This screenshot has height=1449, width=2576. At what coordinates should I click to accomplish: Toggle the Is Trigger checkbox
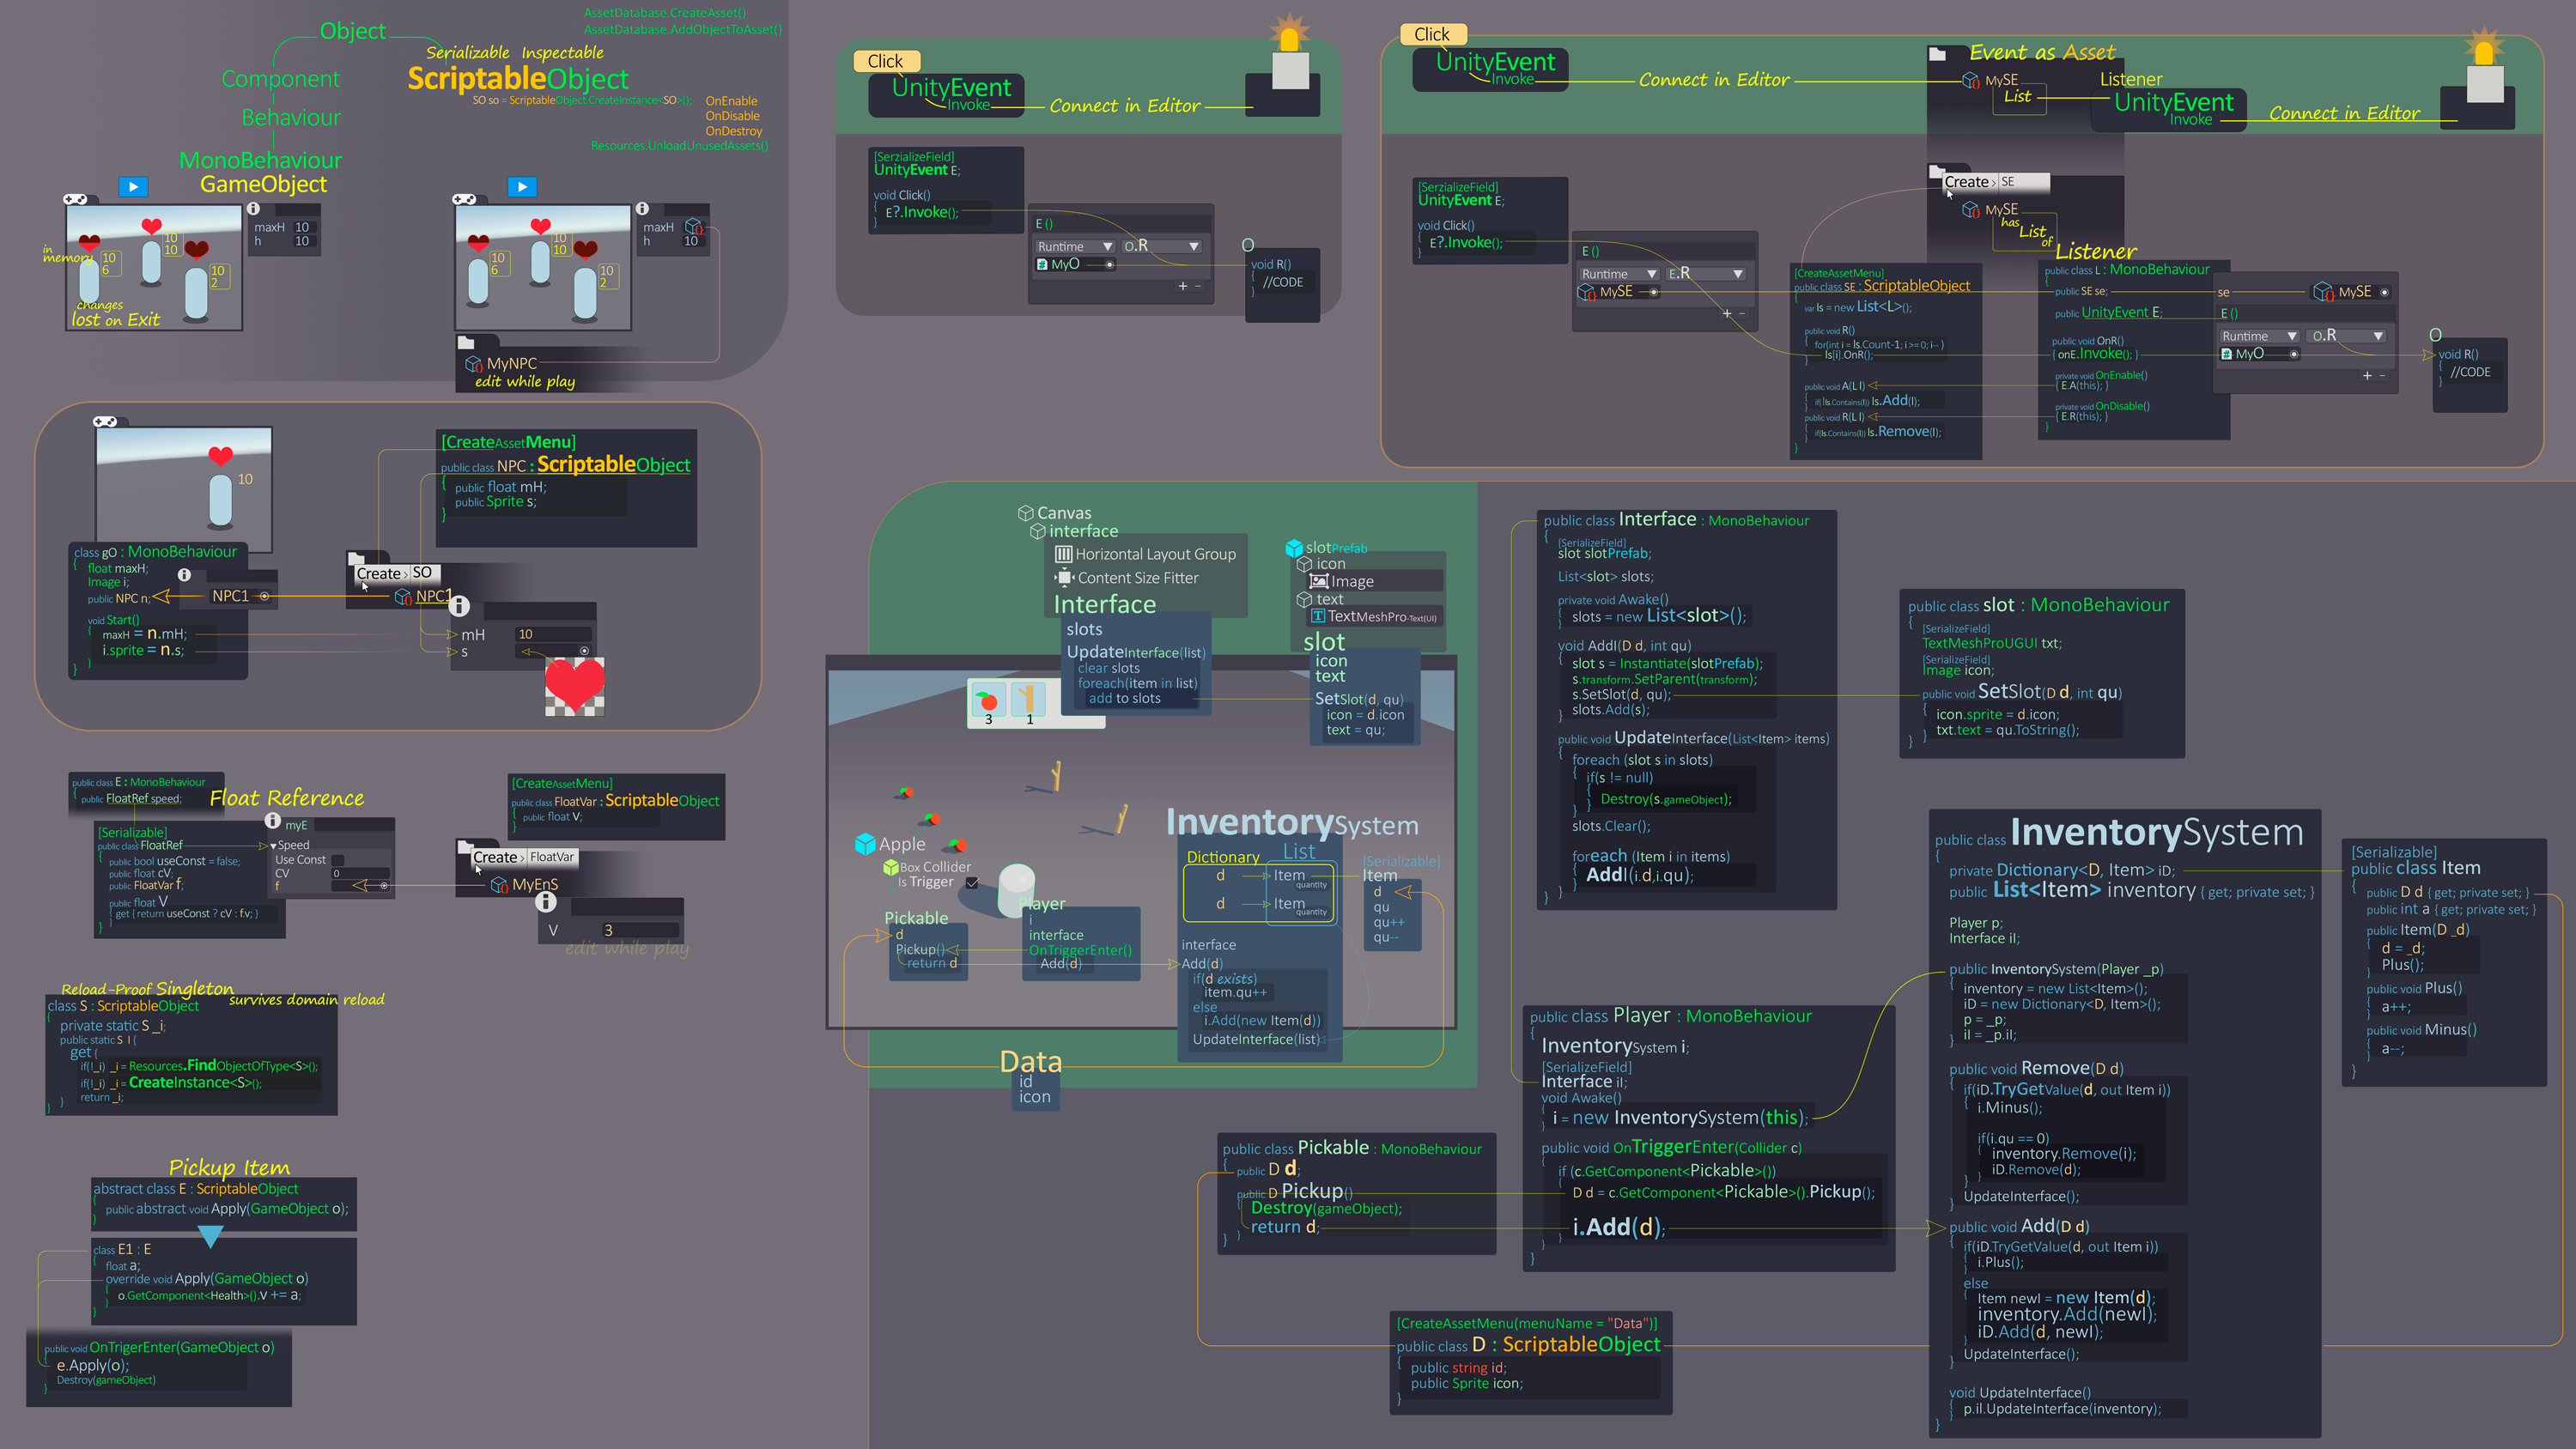pyautogui.click(x=972, y=882)
